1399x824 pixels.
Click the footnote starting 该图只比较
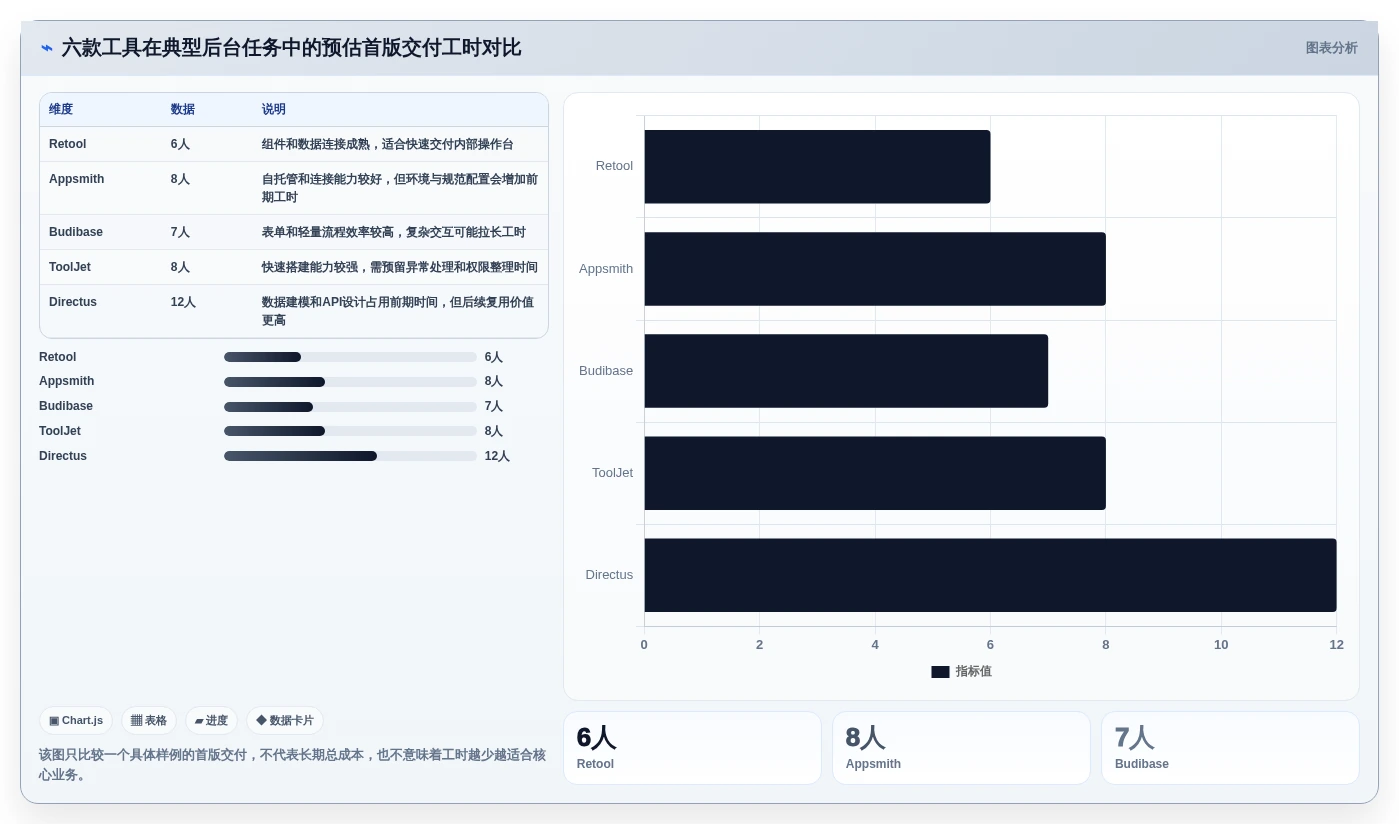coord(292,765)
